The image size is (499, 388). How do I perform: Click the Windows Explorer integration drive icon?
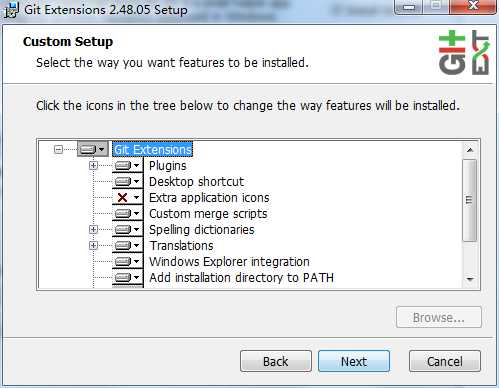[127, 261]
